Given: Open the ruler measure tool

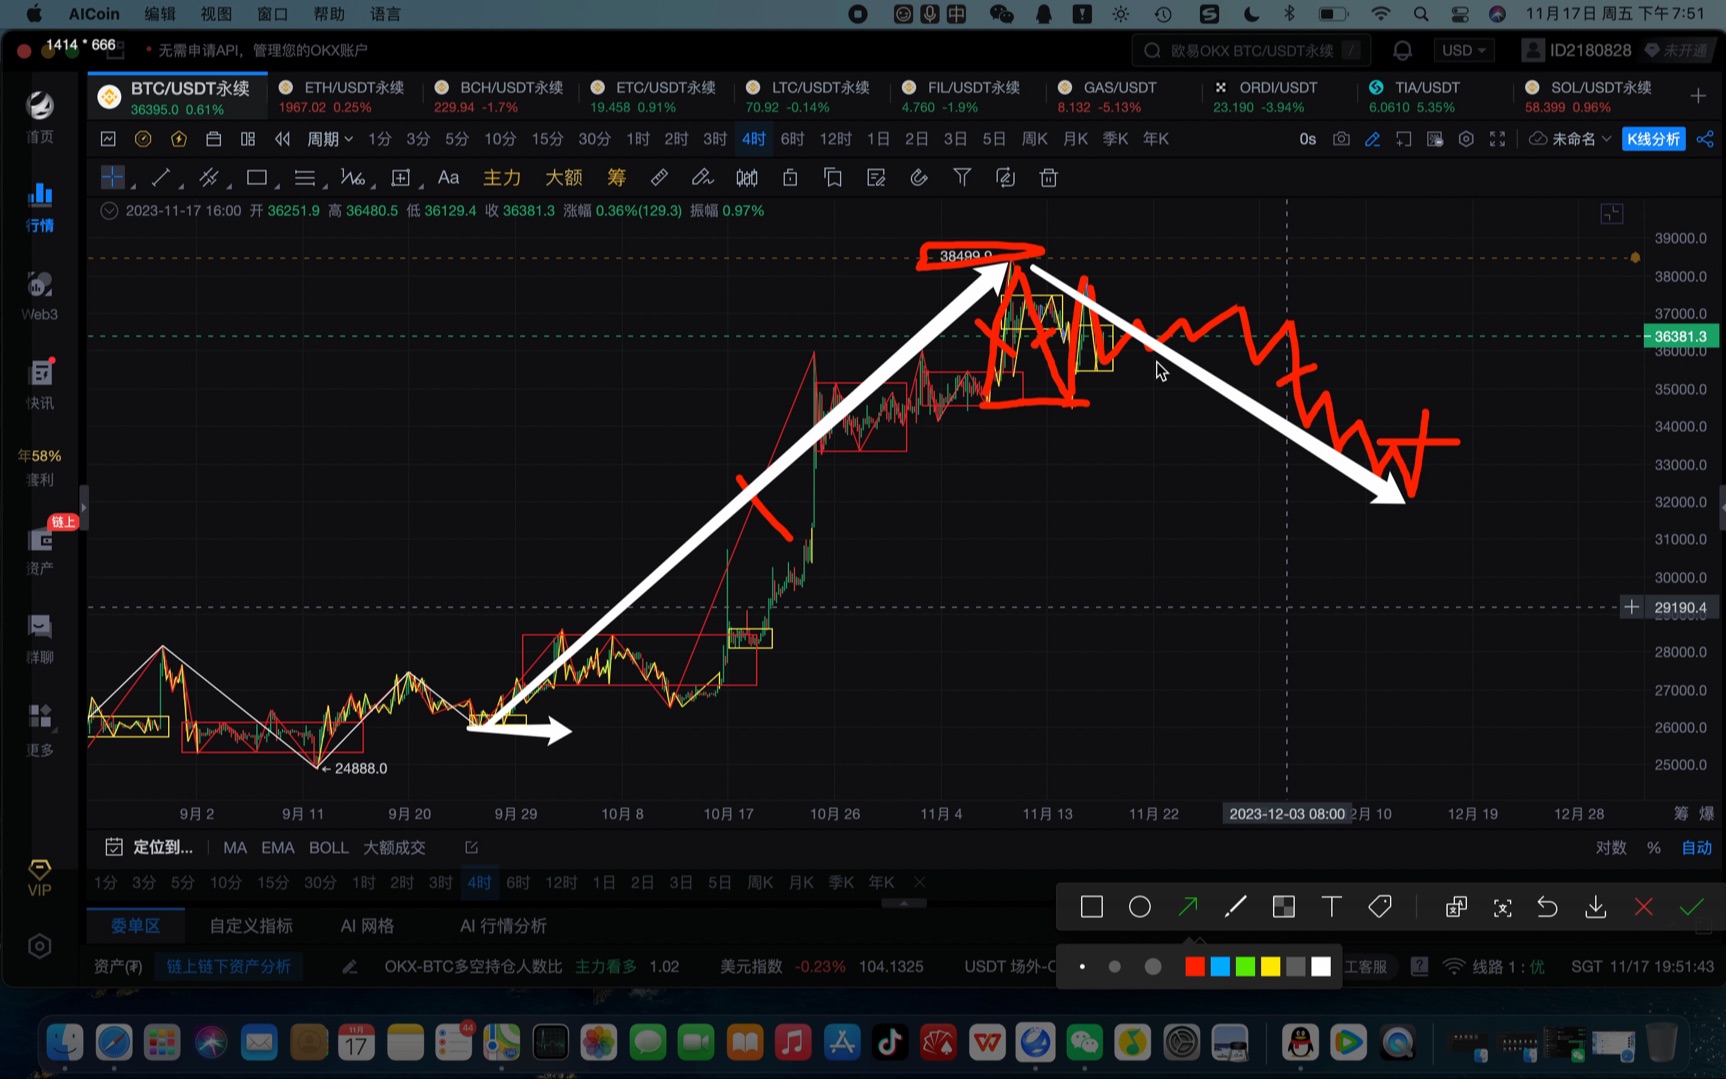Looking at the screenshot, I should [x=658, y=178].
